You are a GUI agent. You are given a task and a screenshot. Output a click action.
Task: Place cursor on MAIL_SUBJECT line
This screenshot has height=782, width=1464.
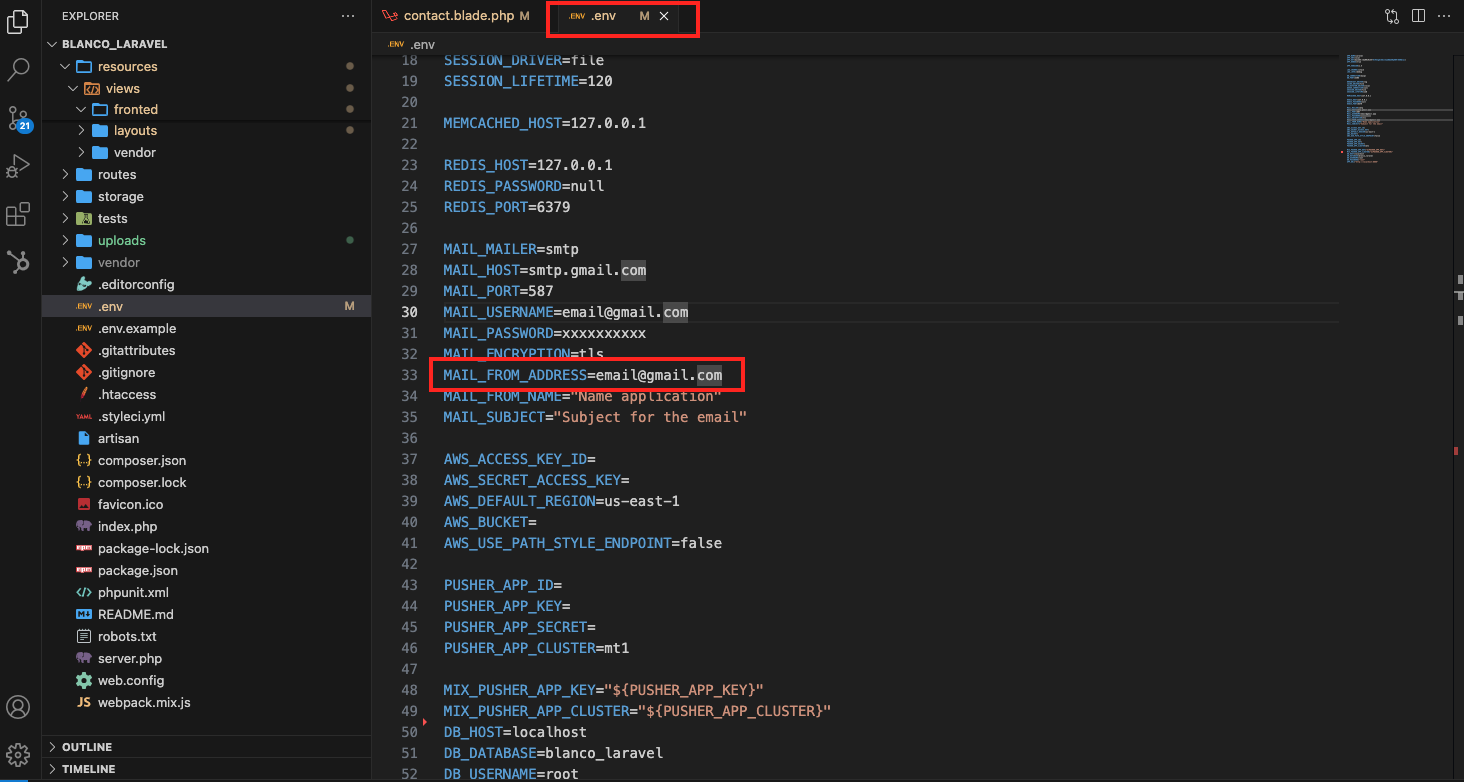595,417
